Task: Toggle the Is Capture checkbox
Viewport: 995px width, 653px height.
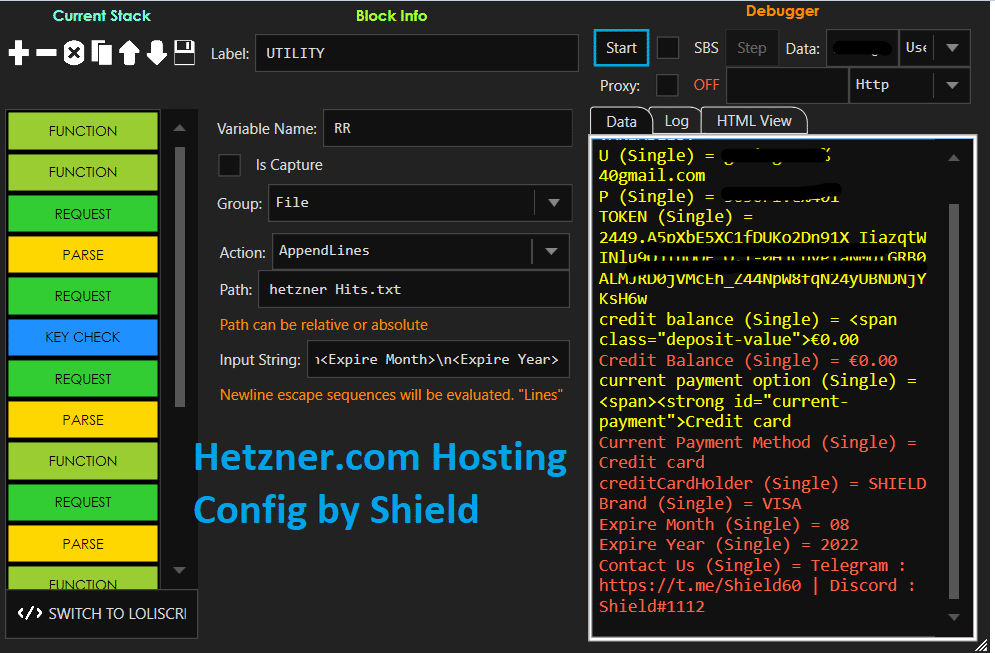Action: point(230,165)
